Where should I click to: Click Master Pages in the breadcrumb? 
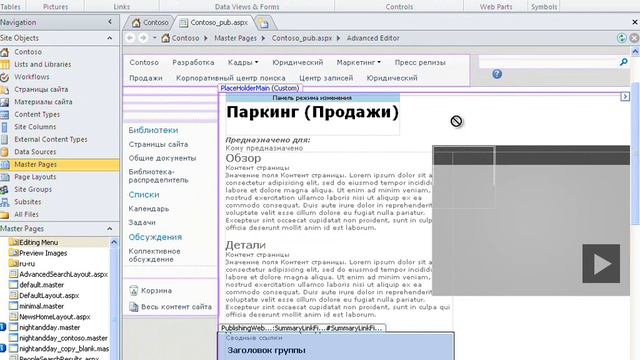(x=236, y=38)
